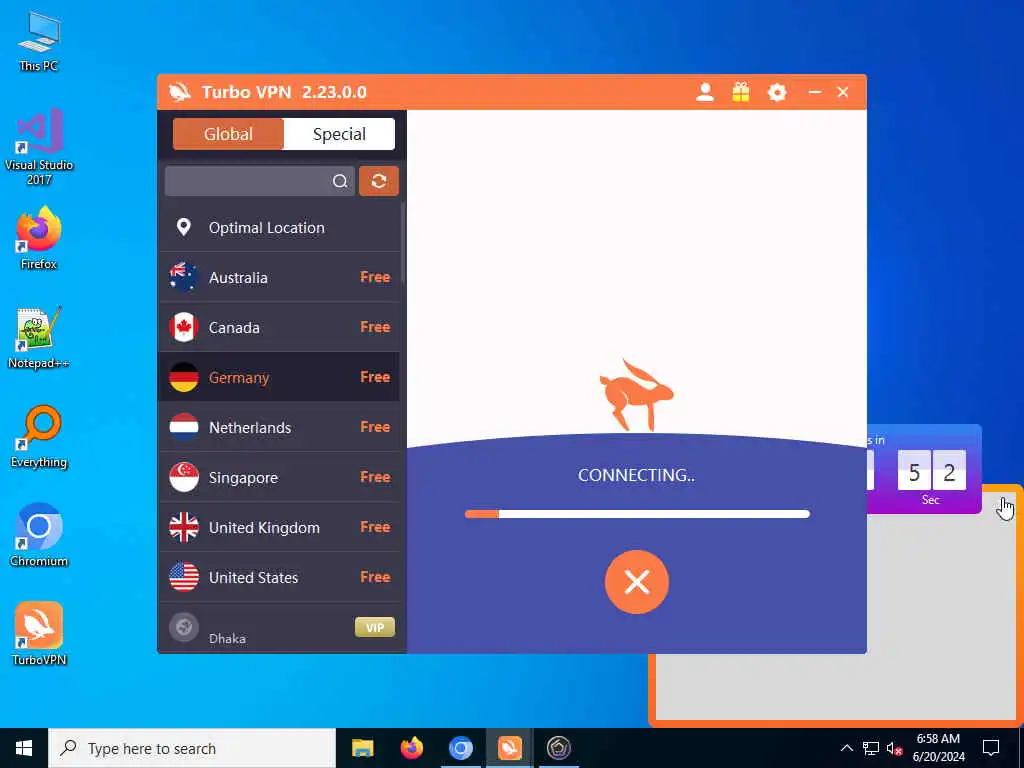Image resolution: width=1024 pixels, height=768 pixels.
Task: Click the Germany flag icon
Action: click(x=184, y=377)
